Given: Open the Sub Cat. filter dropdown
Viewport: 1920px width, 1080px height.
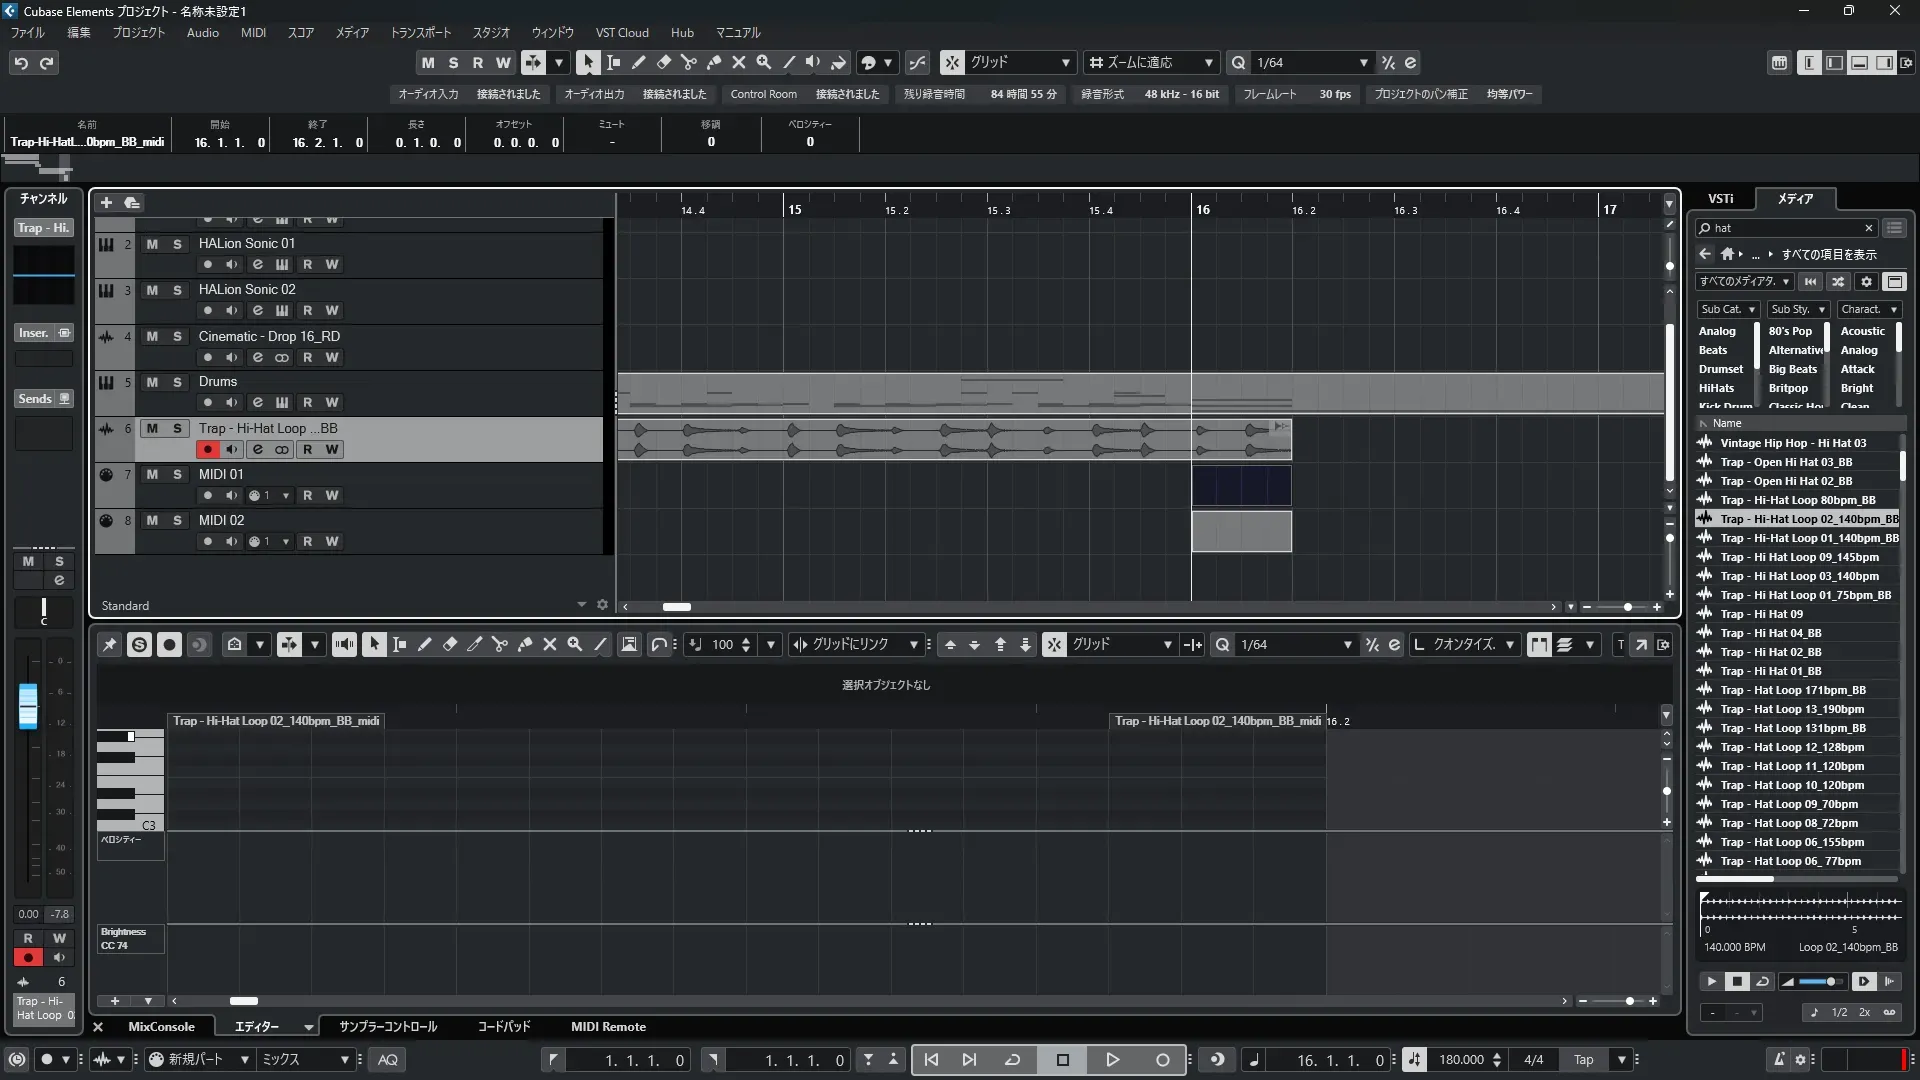Looking at the screenshot, I should pos(1727,310).
